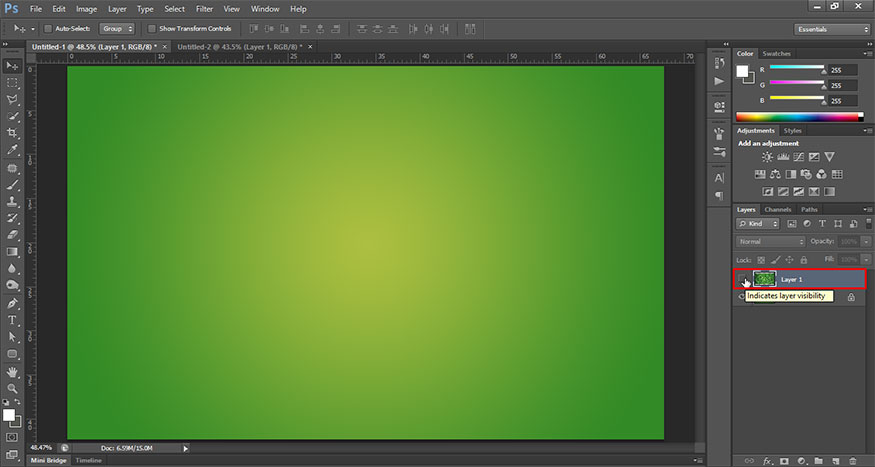Select the Dodge tool
Viewport: 875px width, 467px height.
12,285
